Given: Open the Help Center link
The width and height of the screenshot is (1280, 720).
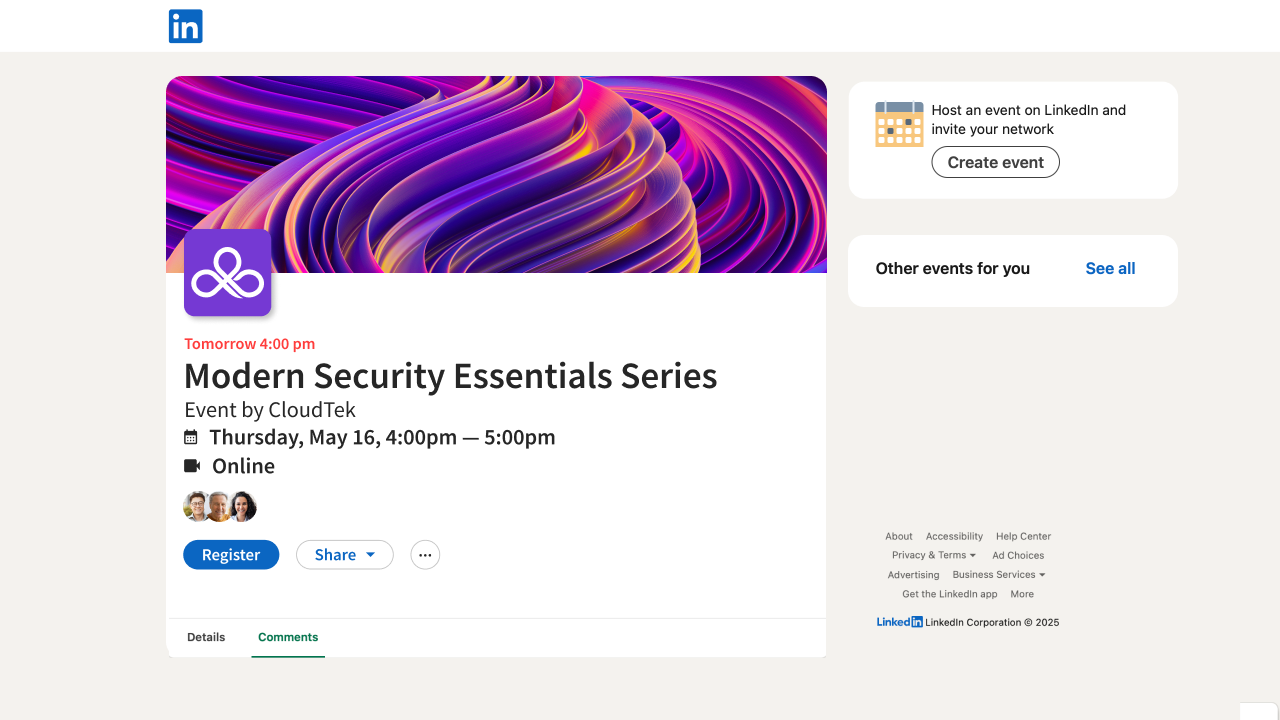Looking at the screenshot, I should pyautogui.click(x=1023, y=536).
